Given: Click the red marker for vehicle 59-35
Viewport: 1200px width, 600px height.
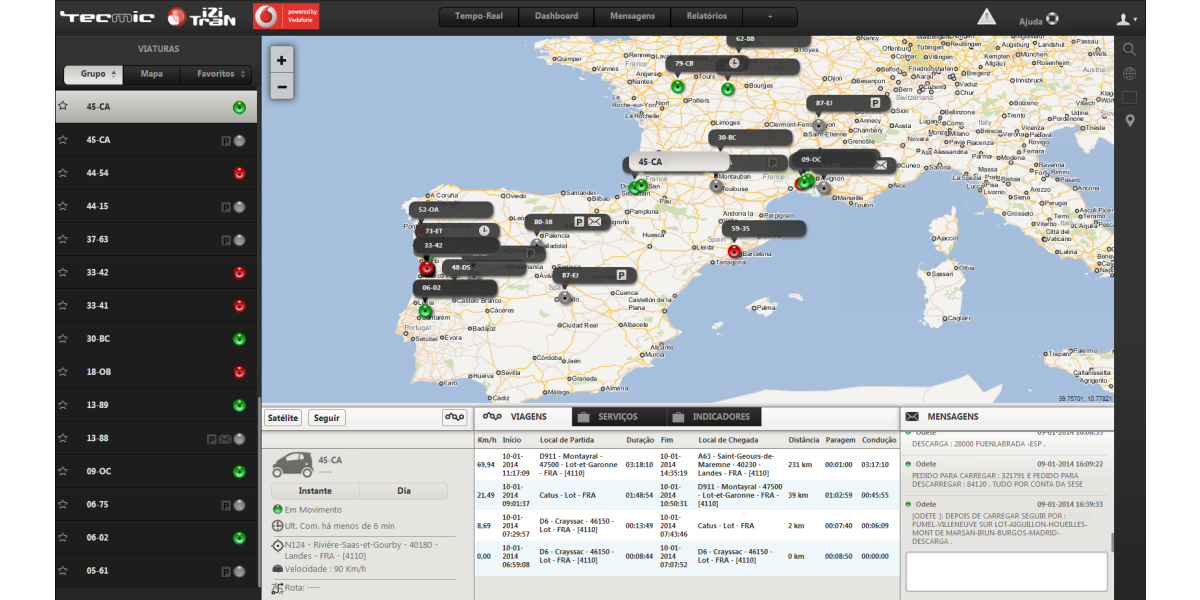Looking at the screenshot, I should click(x=734, y=252).
